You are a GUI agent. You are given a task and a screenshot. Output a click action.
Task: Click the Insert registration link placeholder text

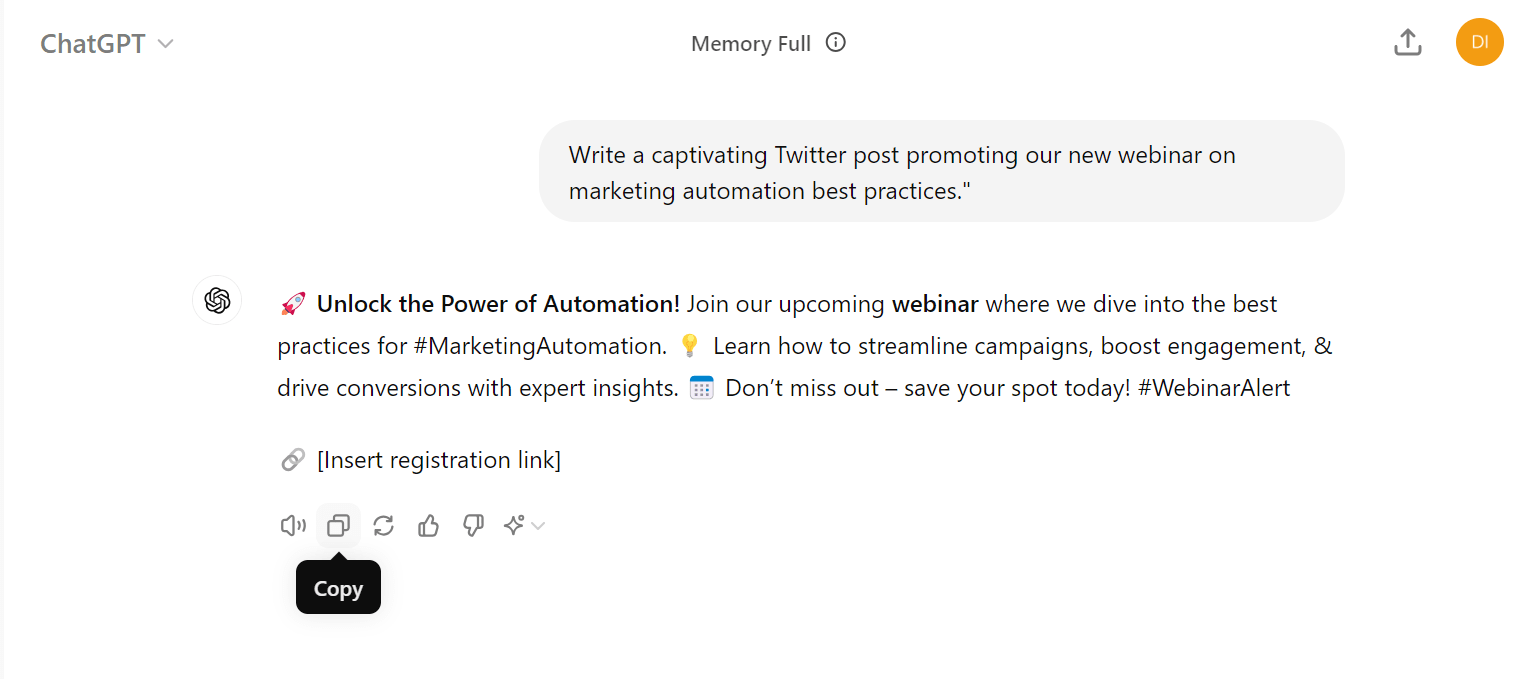pyautogui.click(x=438, y=460)
